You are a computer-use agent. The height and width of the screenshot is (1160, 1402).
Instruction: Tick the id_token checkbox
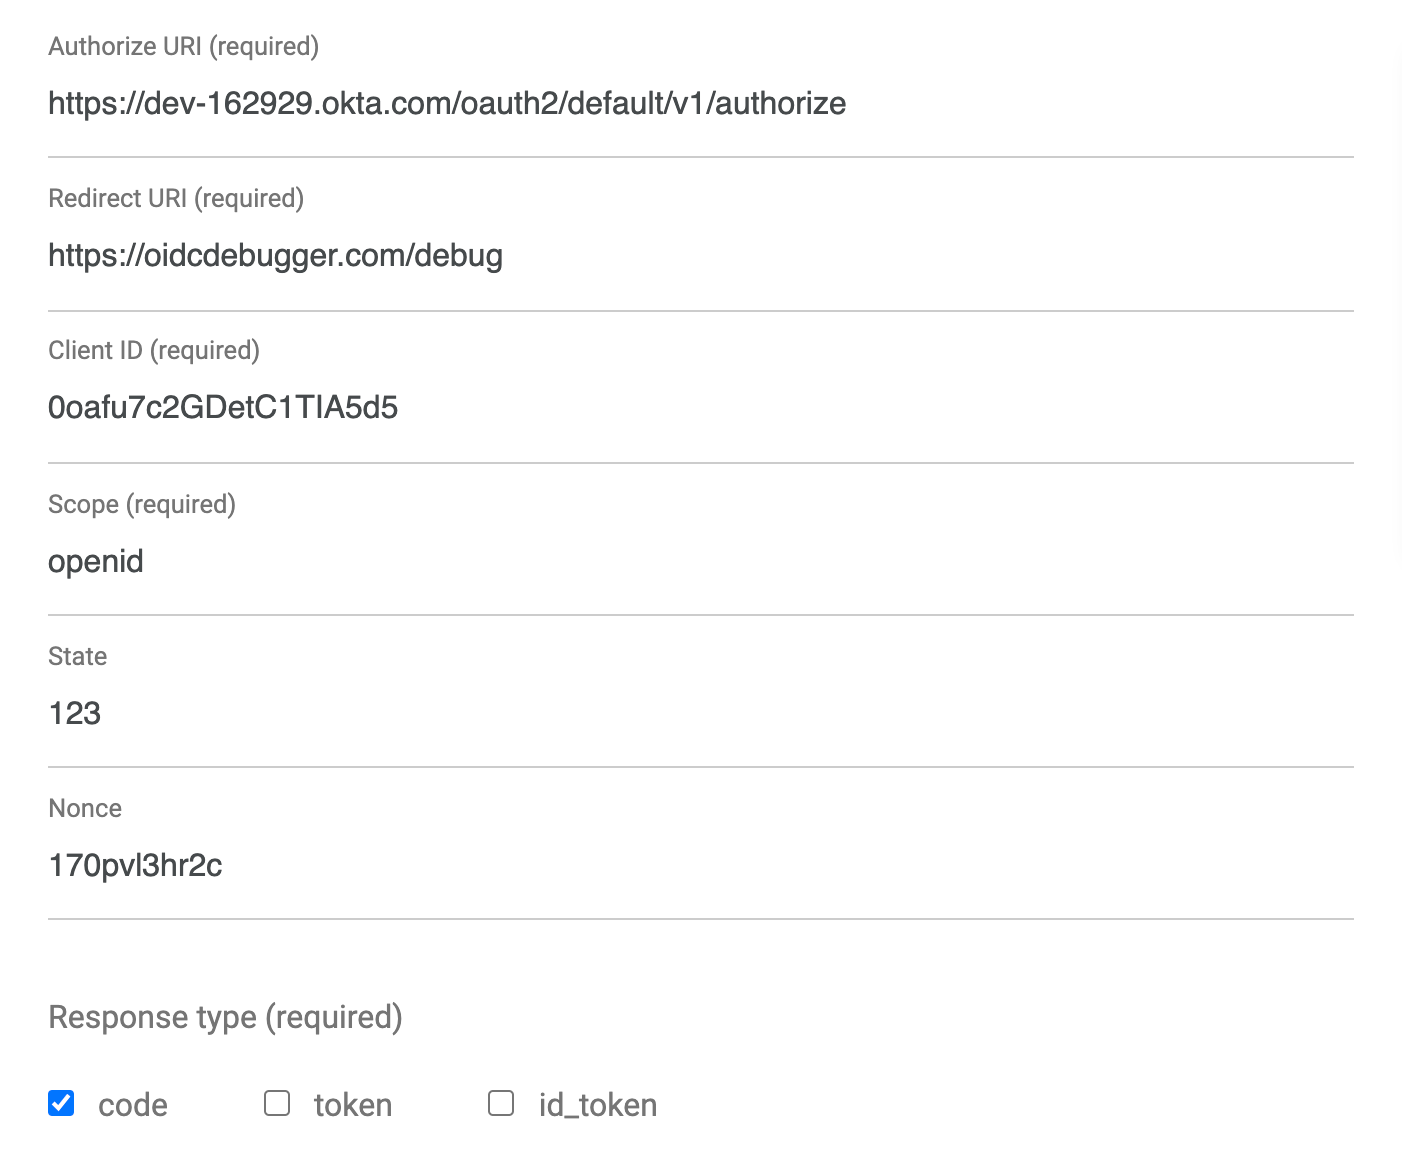click(x=501, y=1103)
